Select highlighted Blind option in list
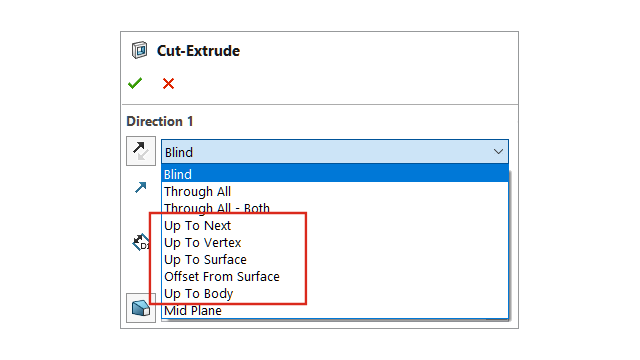This screenshot has width=640, height=360. point(335,174)
